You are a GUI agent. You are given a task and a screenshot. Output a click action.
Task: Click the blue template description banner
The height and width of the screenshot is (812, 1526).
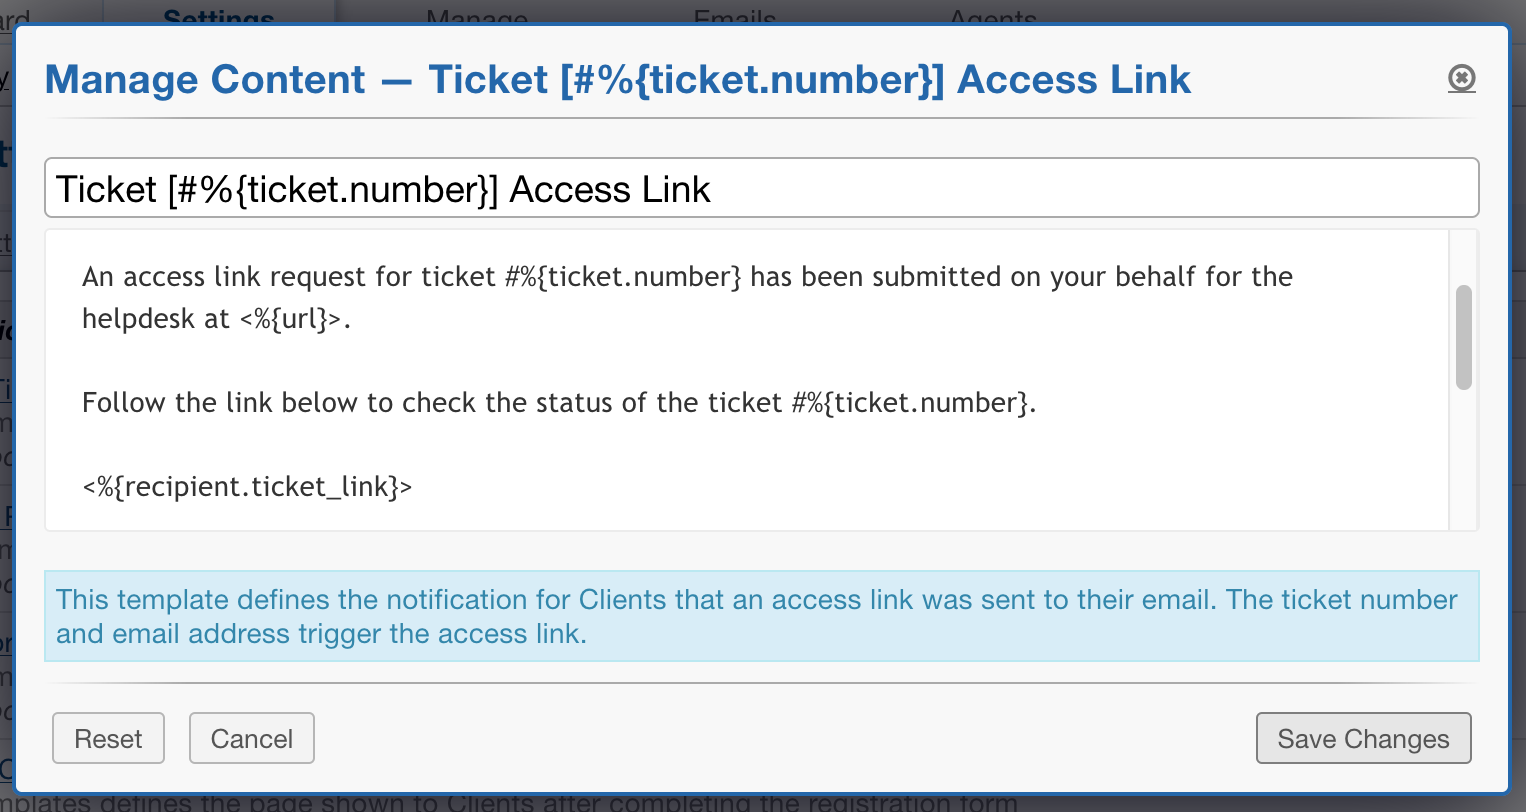point(760,616)
